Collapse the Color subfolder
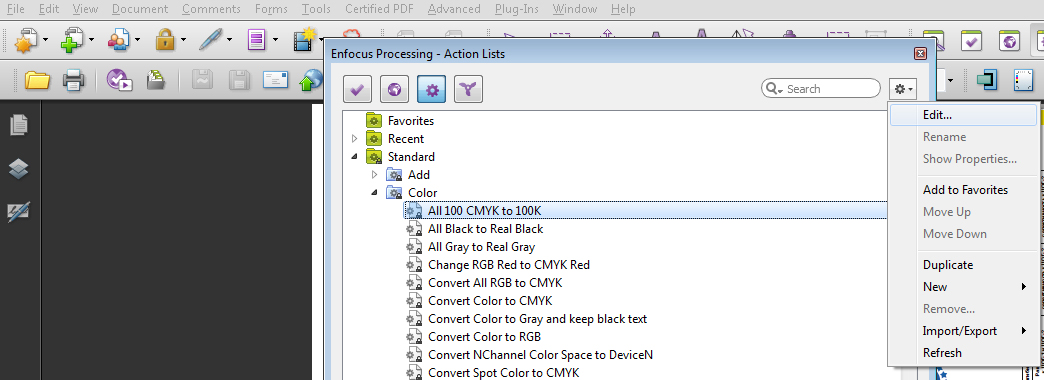Image resolution: width=1044 pixels, height=380 pixels. [x=374, y=192]
